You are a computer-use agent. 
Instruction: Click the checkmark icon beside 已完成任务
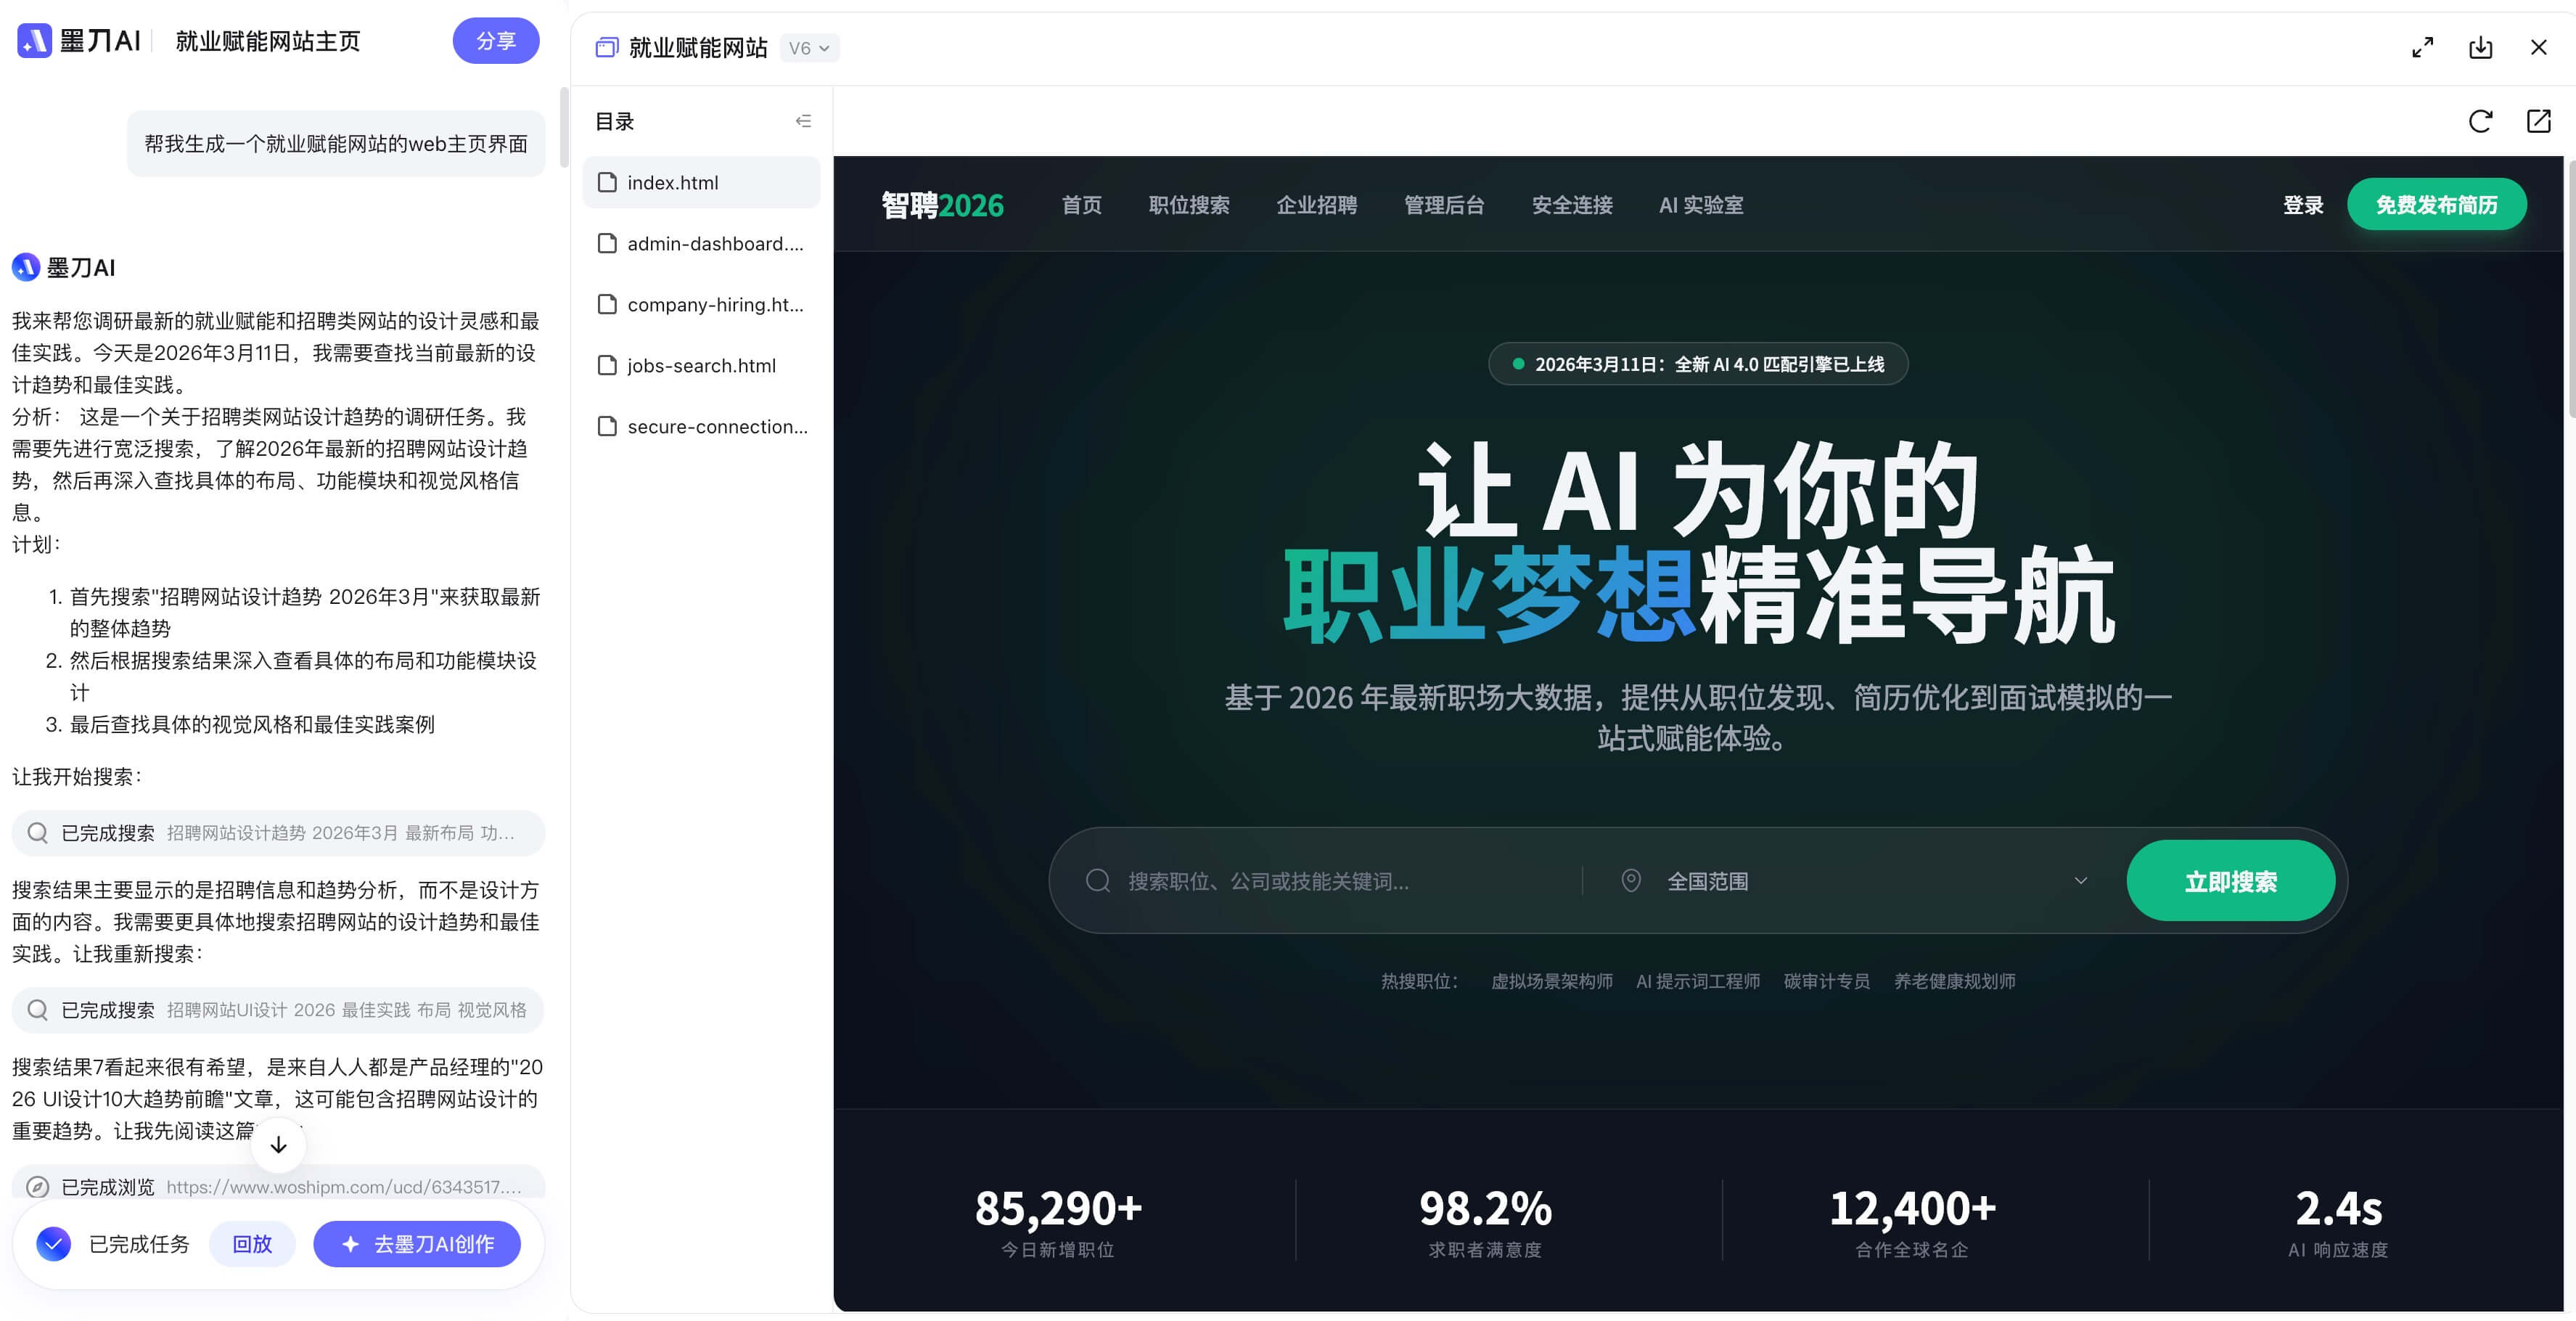53,1244
